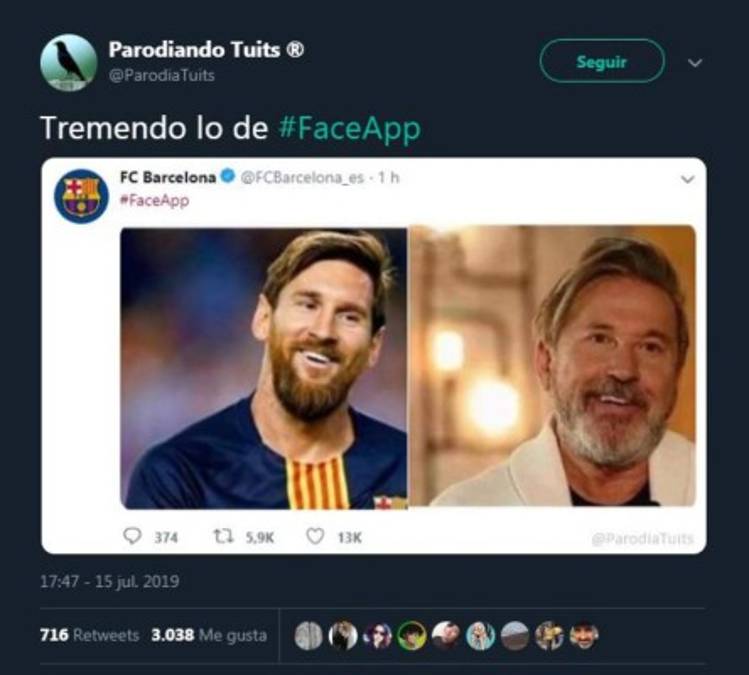The height and width of the screenshot is (675, 749).
Task: Expand the chevron menu next to Seguir
Action: [695, 62]
